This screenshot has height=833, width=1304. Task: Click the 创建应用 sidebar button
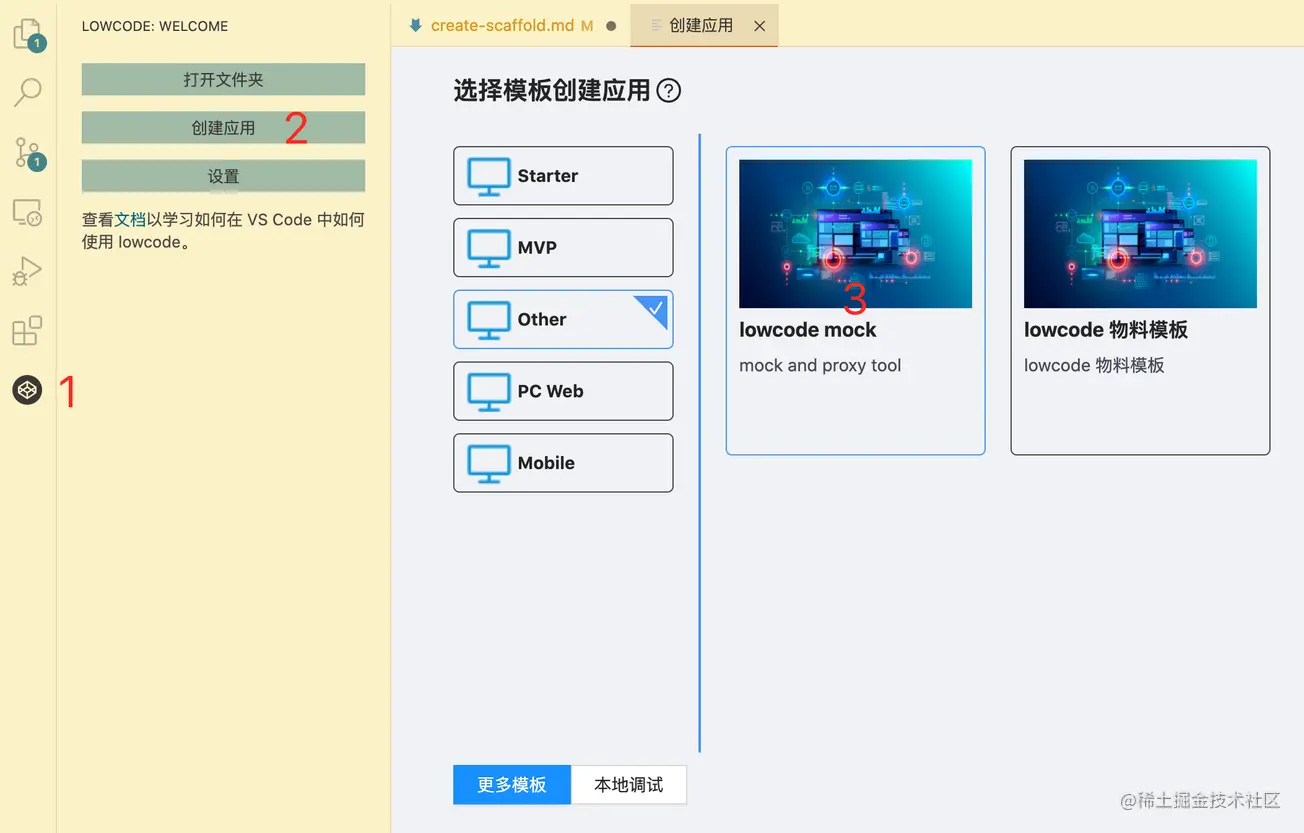tap(223, 128)
